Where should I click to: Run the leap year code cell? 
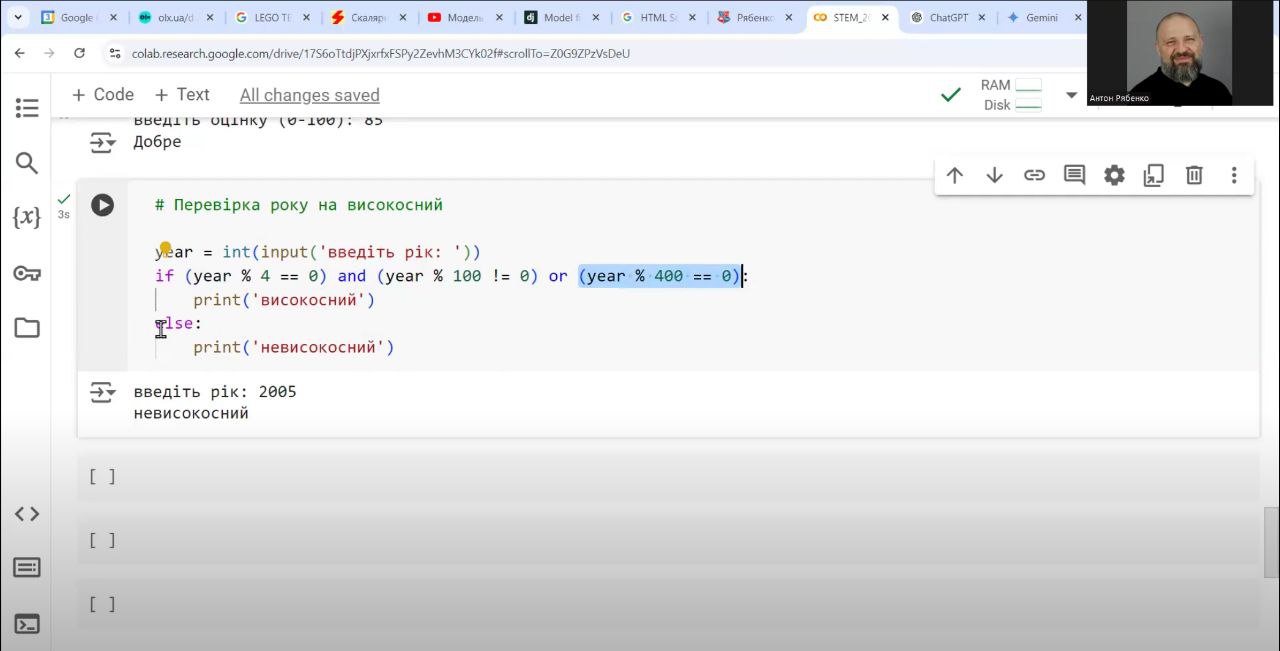click(x=102, y=205)
